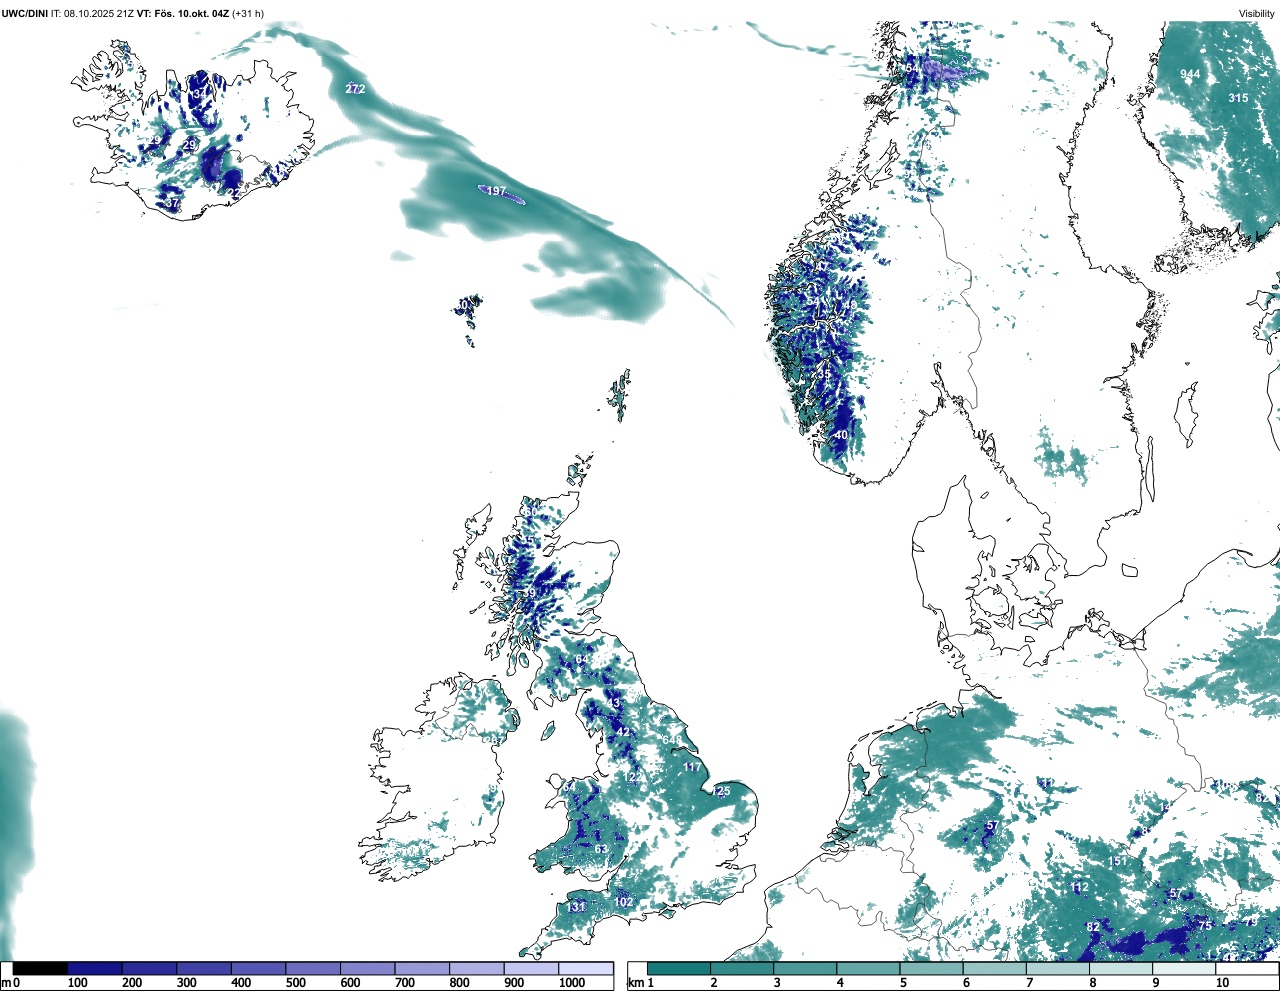1280x991 pixels.
Task: Click the '117' value over eastern England
Action: coord(692,768)
